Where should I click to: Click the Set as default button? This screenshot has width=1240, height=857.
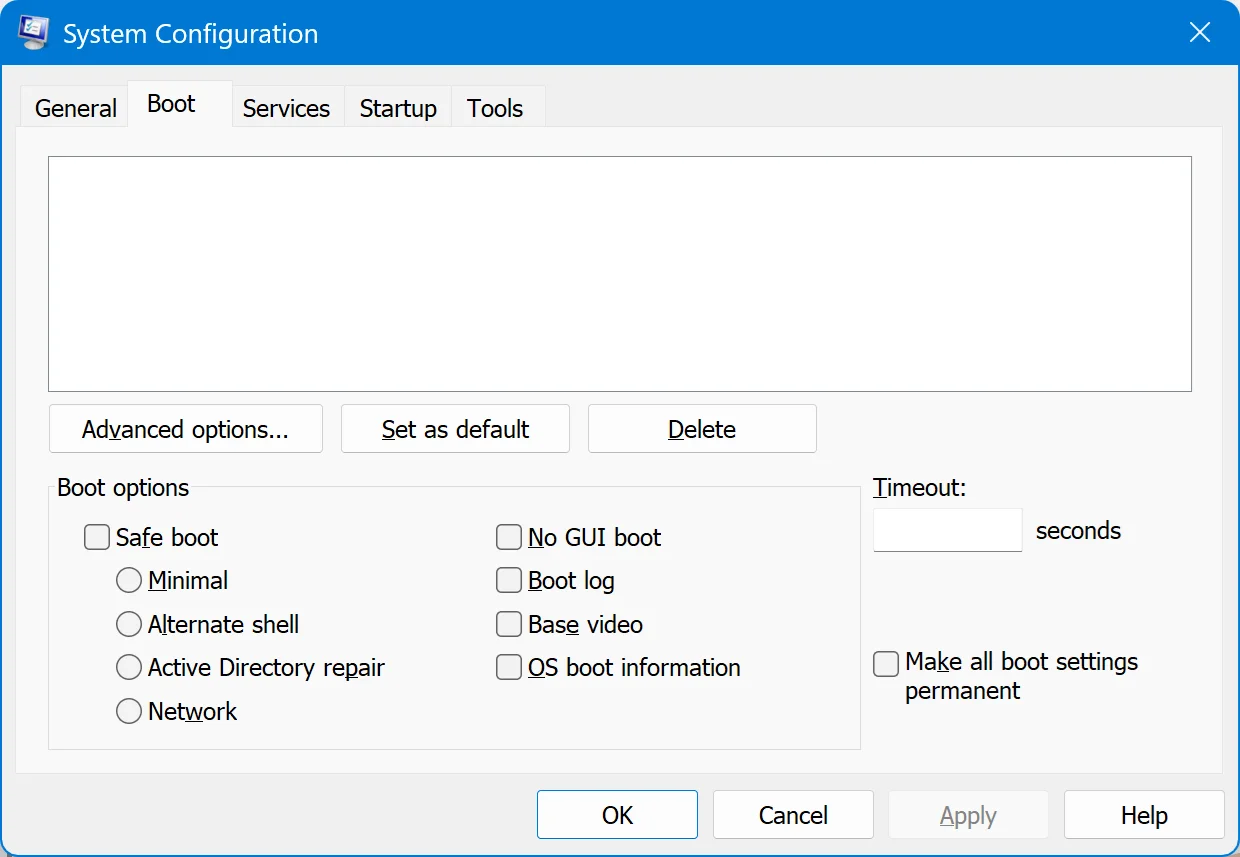coord(455,429)
